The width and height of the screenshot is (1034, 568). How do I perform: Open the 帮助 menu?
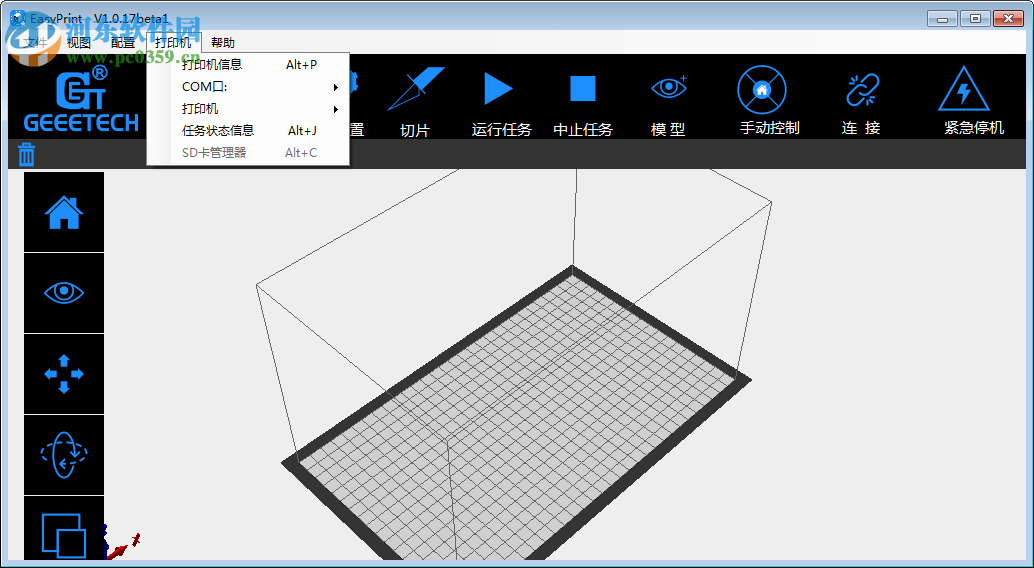[x=223, y=43]
